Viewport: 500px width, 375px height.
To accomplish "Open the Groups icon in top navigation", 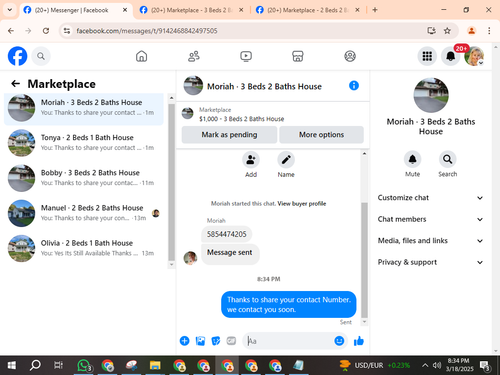I will [x=350, y=56].
